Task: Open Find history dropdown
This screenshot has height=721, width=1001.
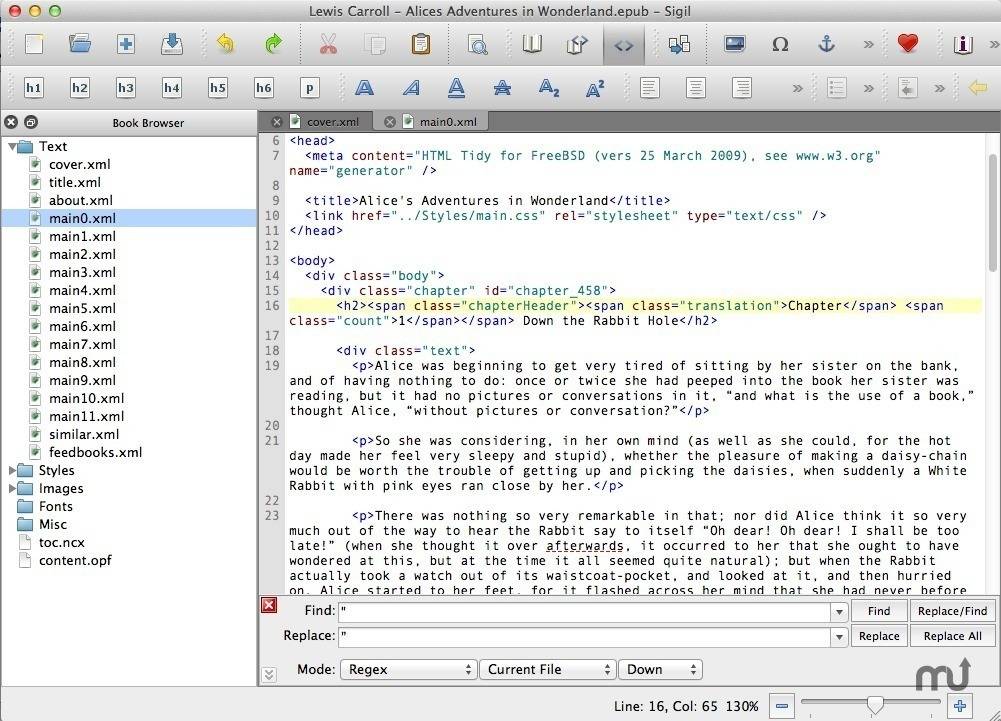Action: (x=839, y=612)
